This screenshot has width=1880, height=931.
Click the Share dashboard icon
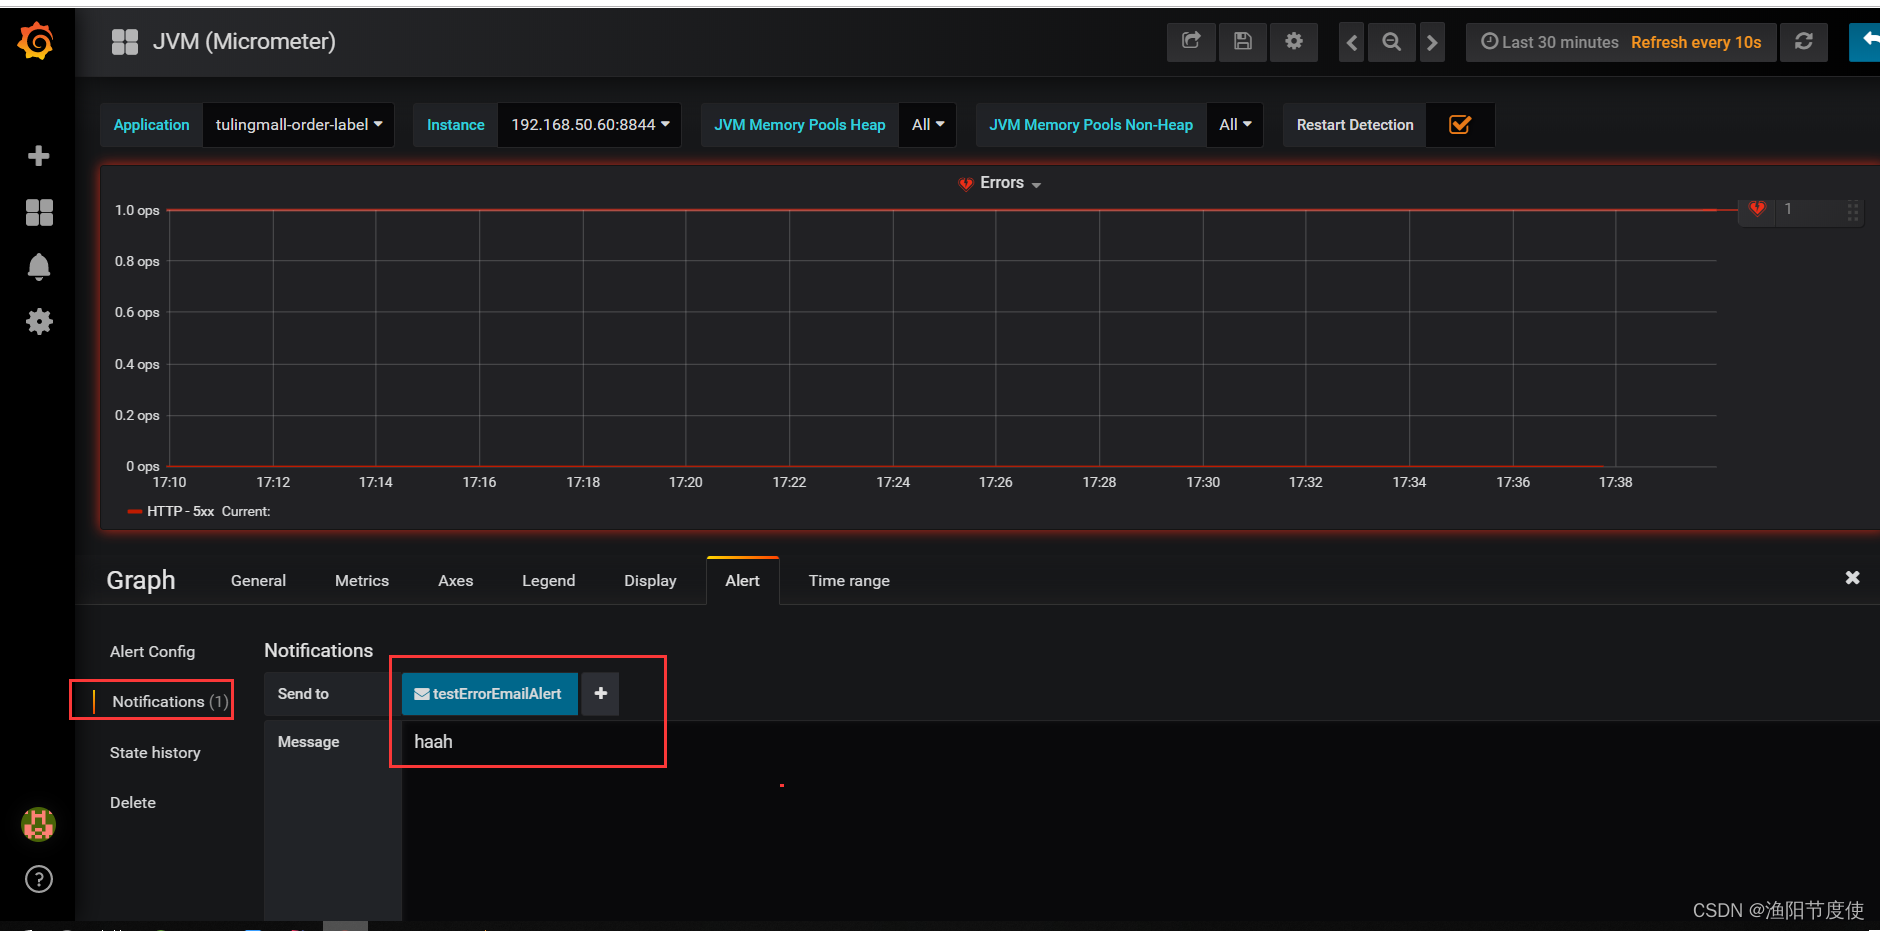pyautogui.click(x=1191, y=42)
